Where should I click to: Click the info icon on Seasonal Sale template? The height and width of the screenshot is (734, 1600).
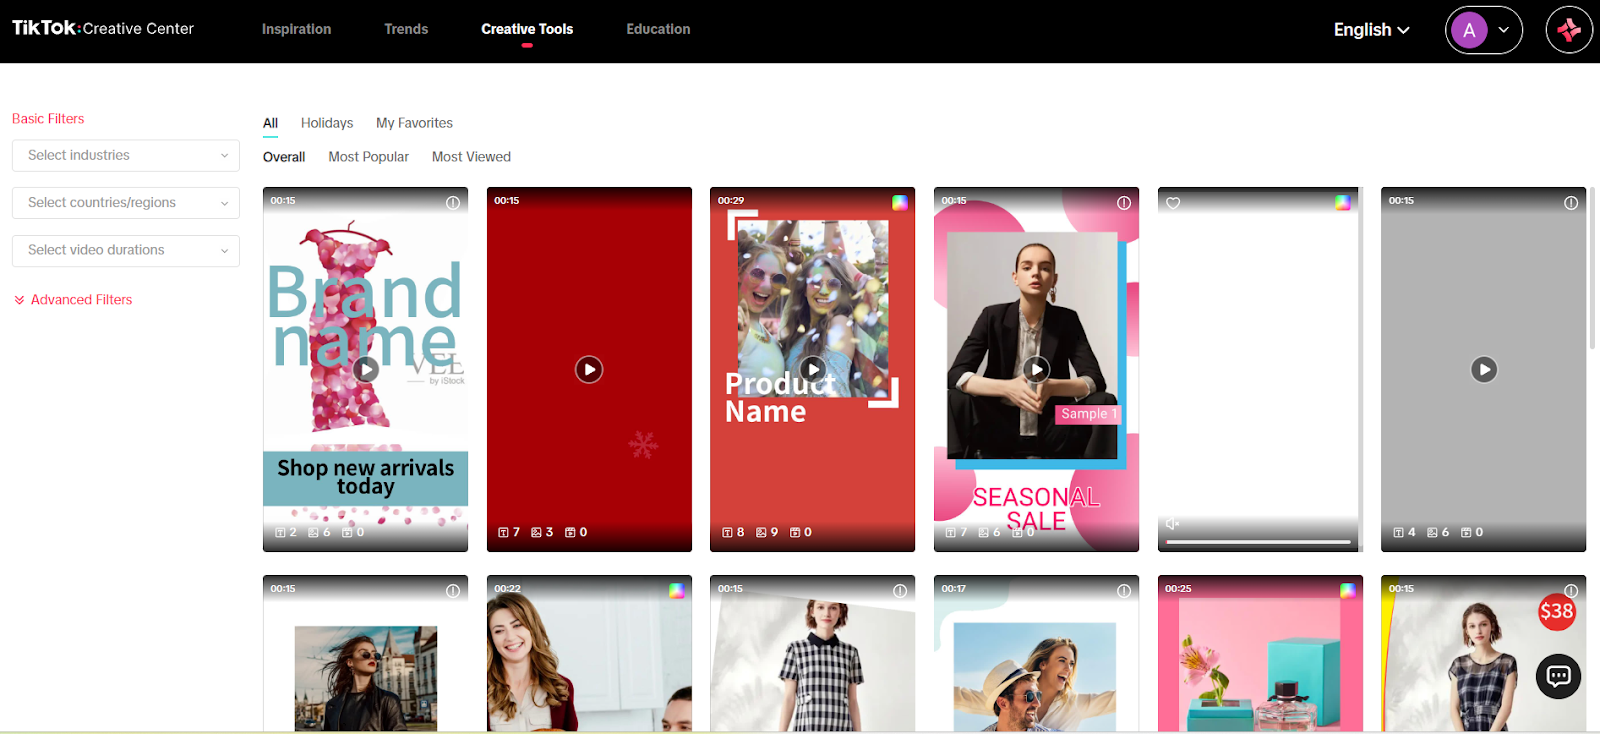click(x=1124, y=203)
